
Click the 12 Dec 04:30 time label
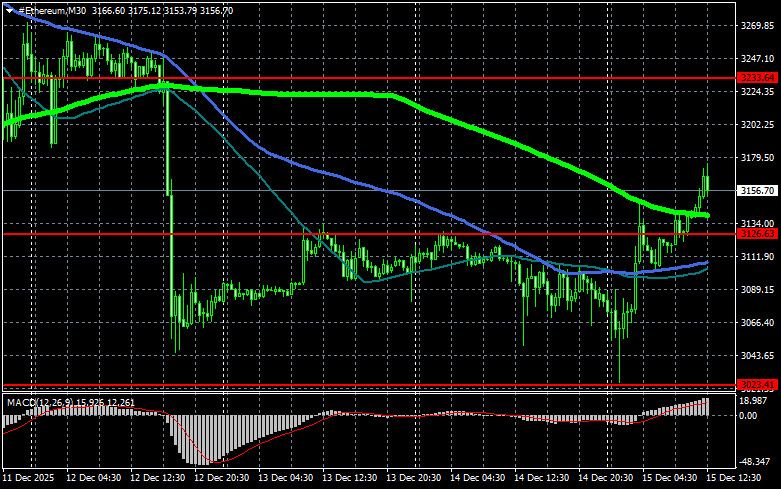tap(93, 478)
